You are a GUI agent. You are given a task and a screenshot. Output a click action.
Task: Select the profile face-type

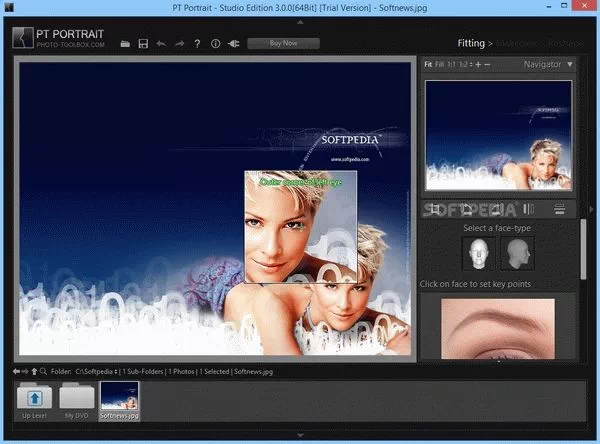(517, 253)
